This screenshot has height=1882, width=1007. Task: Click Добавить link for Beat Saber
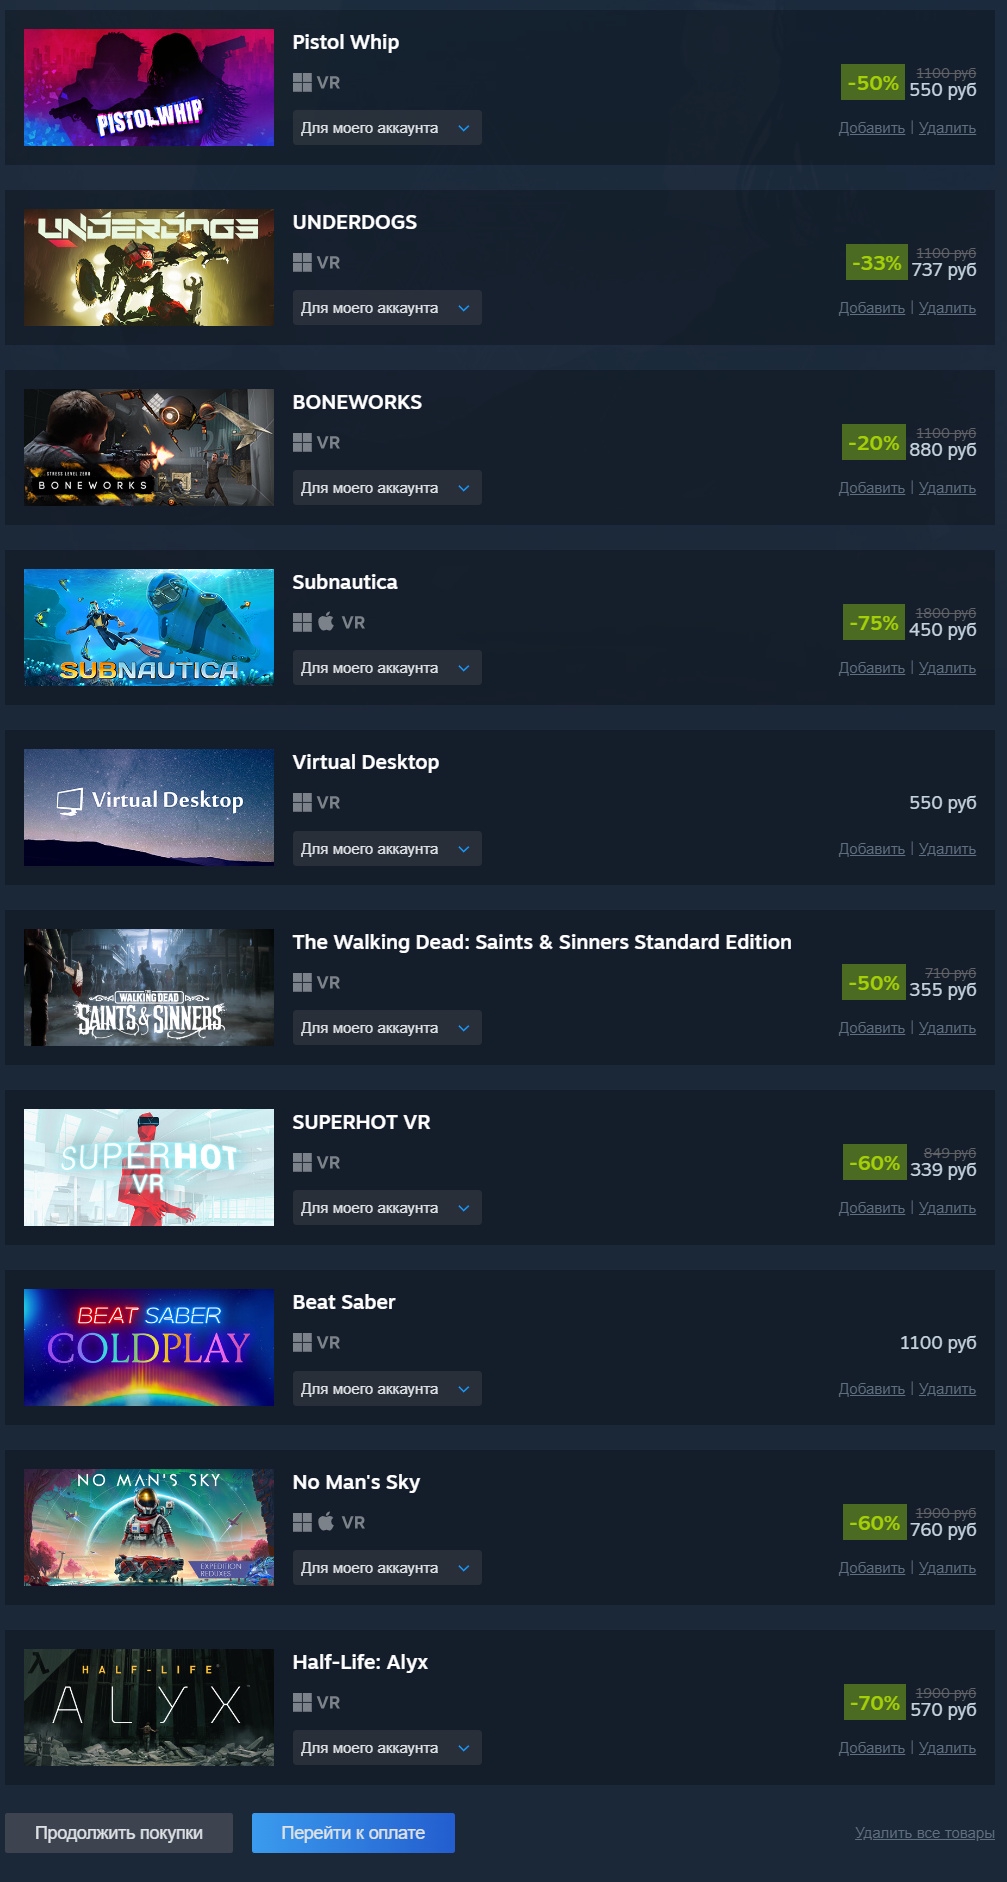pos(871,1389)
